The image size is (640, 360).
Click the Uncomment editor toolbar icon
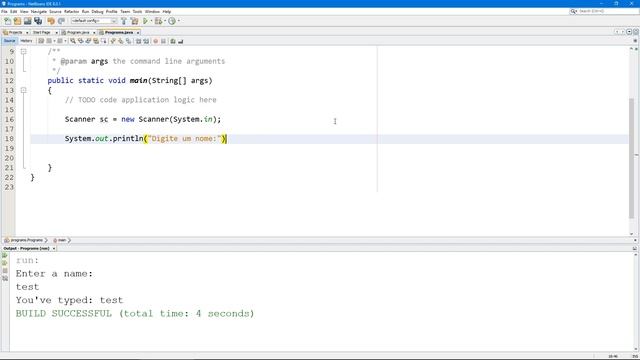(181, 41)
